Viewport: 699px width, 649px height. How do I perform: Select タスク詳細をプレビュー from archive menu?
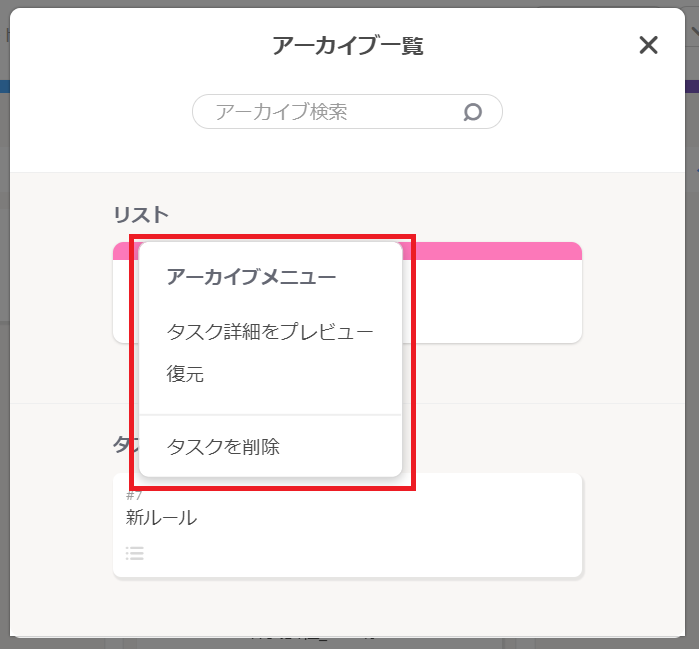point(270,331)
